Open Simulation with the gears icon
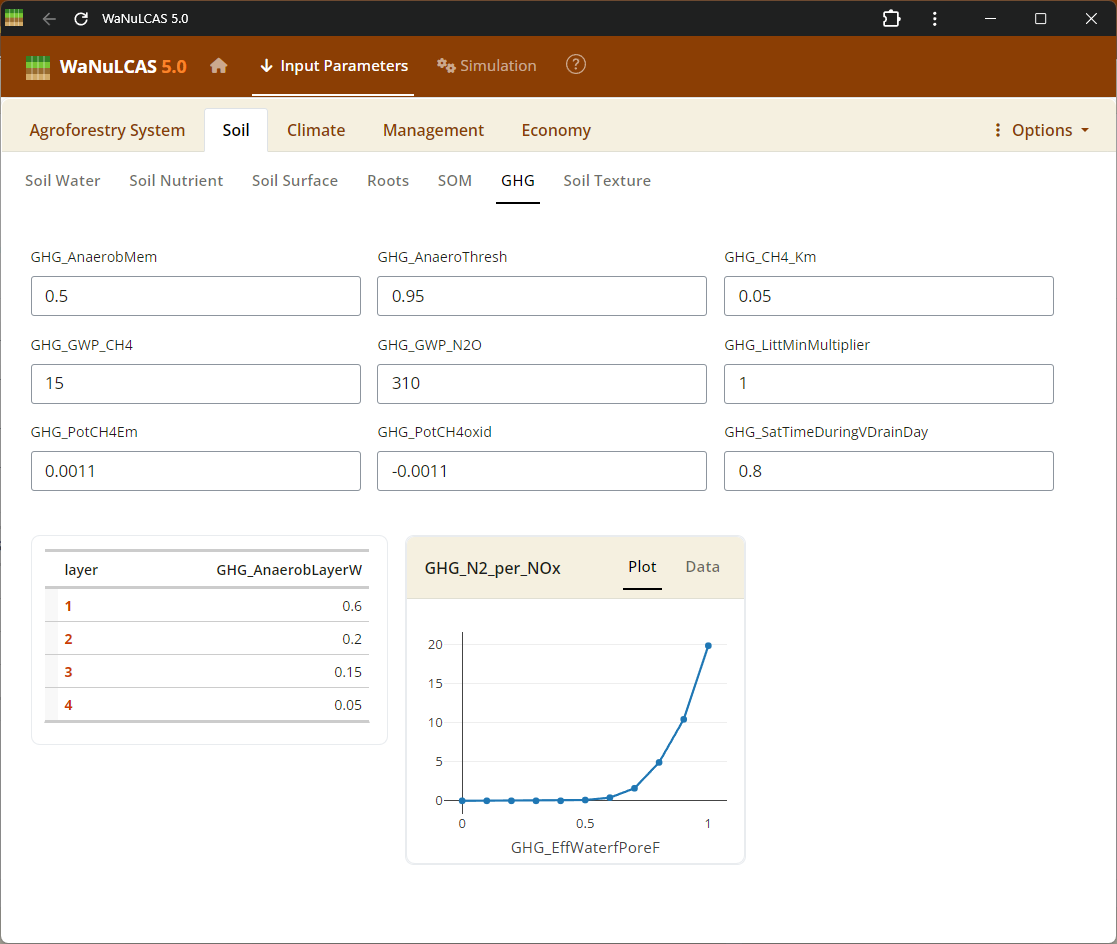The image size is (1117, 944). [x=487, y=66]
